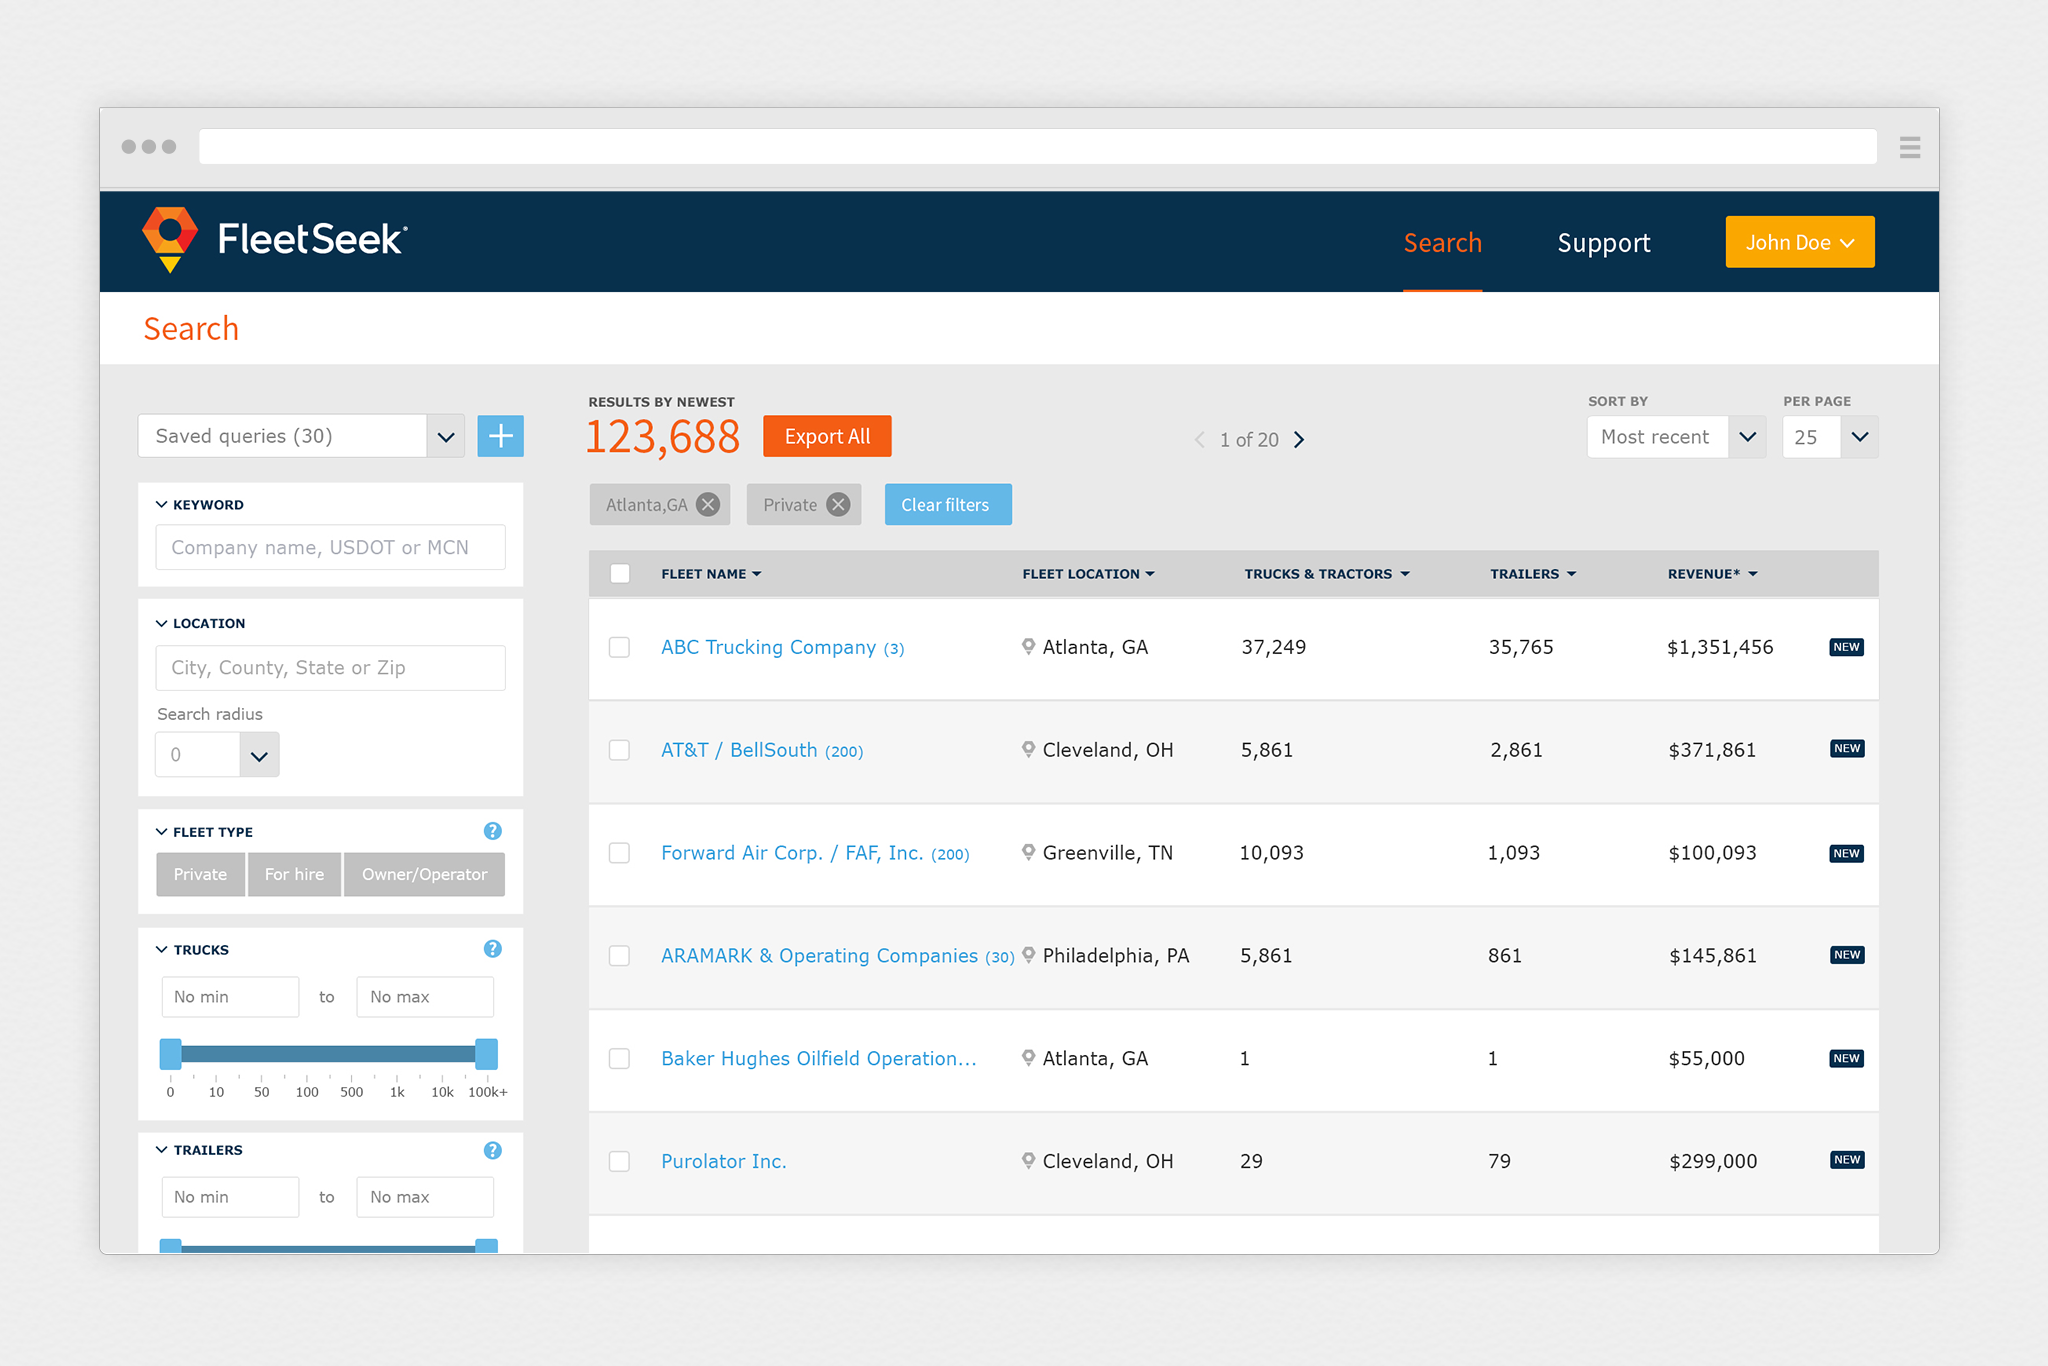Image resolution: width=2048 pixels, height=1366 pixels.
Task: Open the John Doe account menu
Action: coord(1799,242)
